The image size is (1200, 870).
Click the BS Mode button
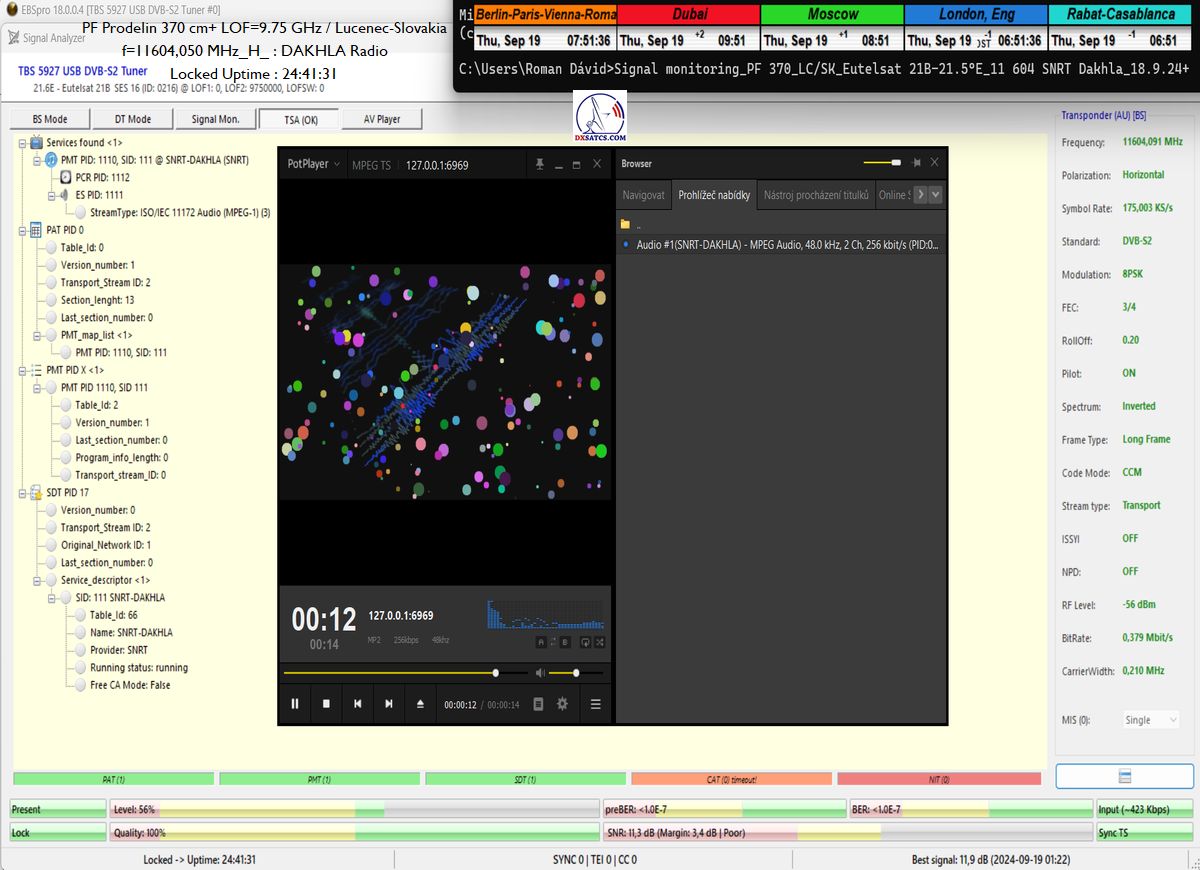[50, 119]
